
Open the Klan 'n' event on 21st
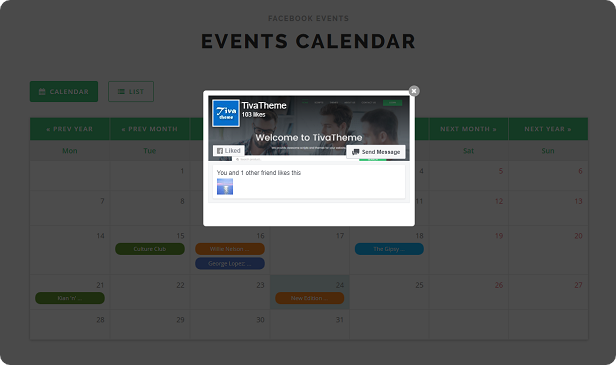pos(70,298)
